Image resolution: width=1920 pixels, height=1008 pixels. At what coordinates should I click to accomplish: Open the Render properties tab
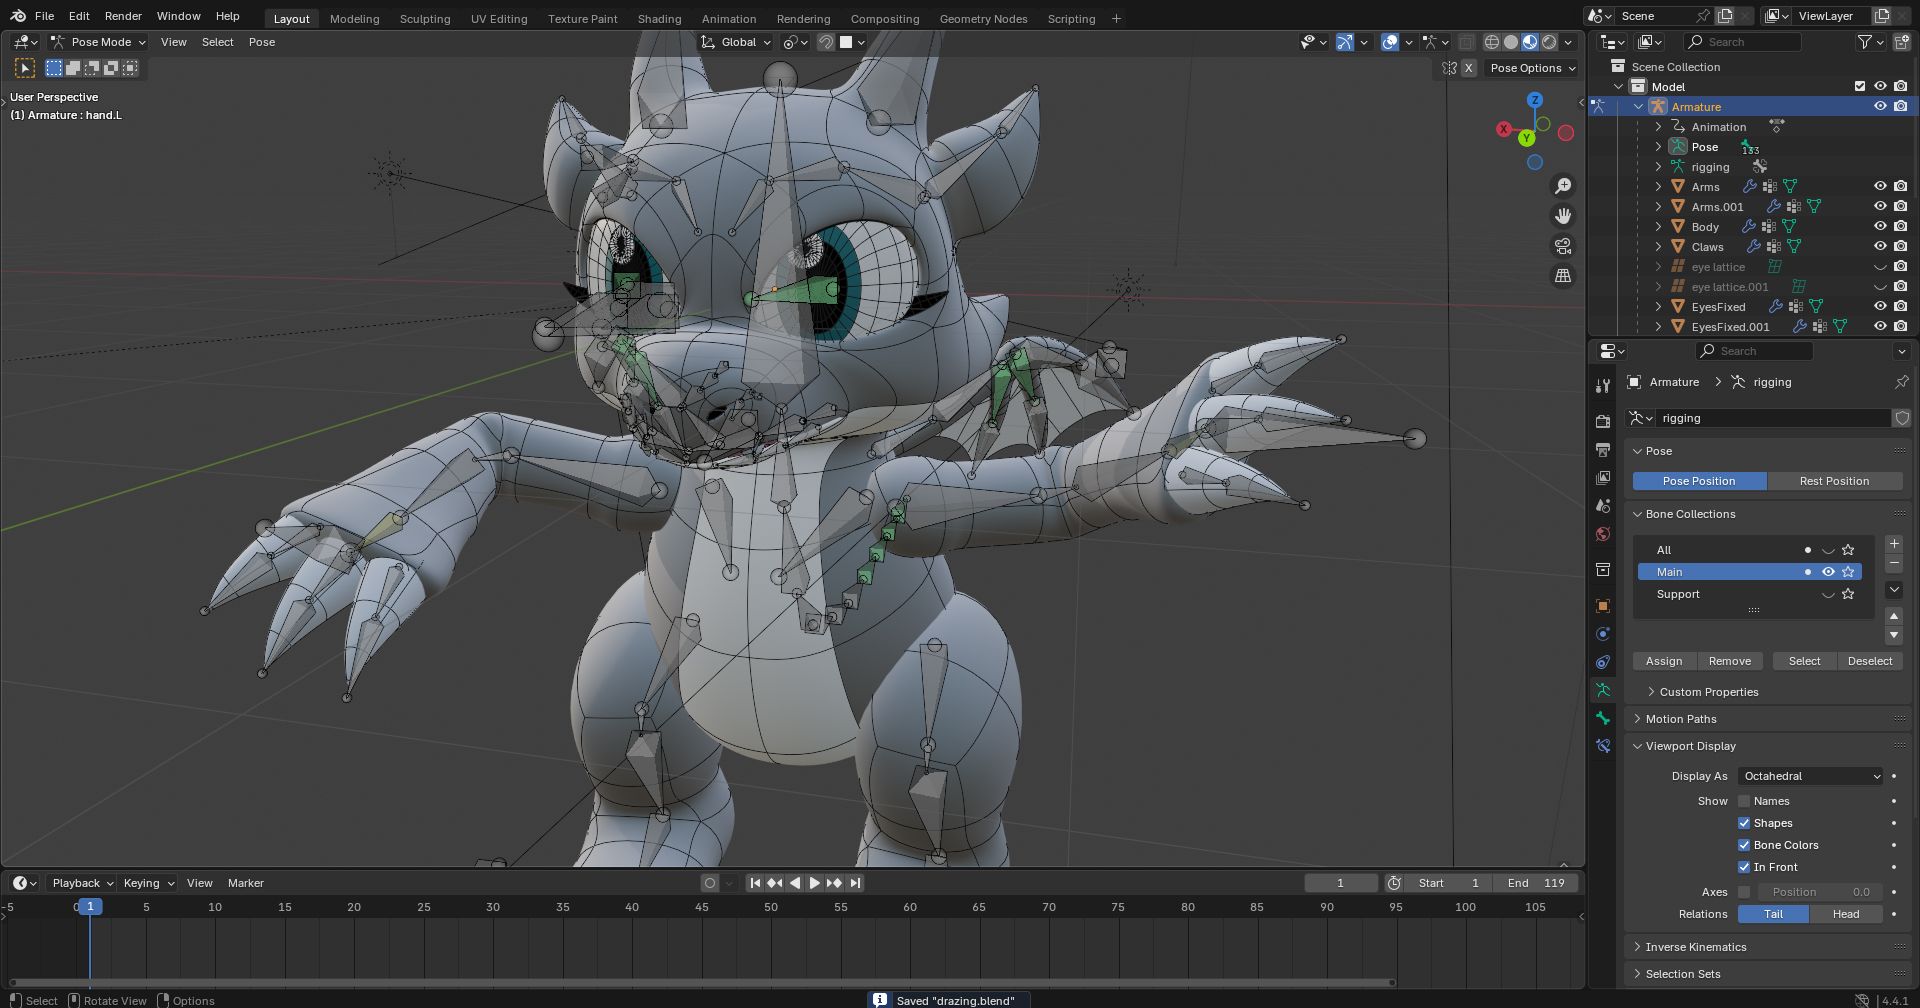[1603, 421]
